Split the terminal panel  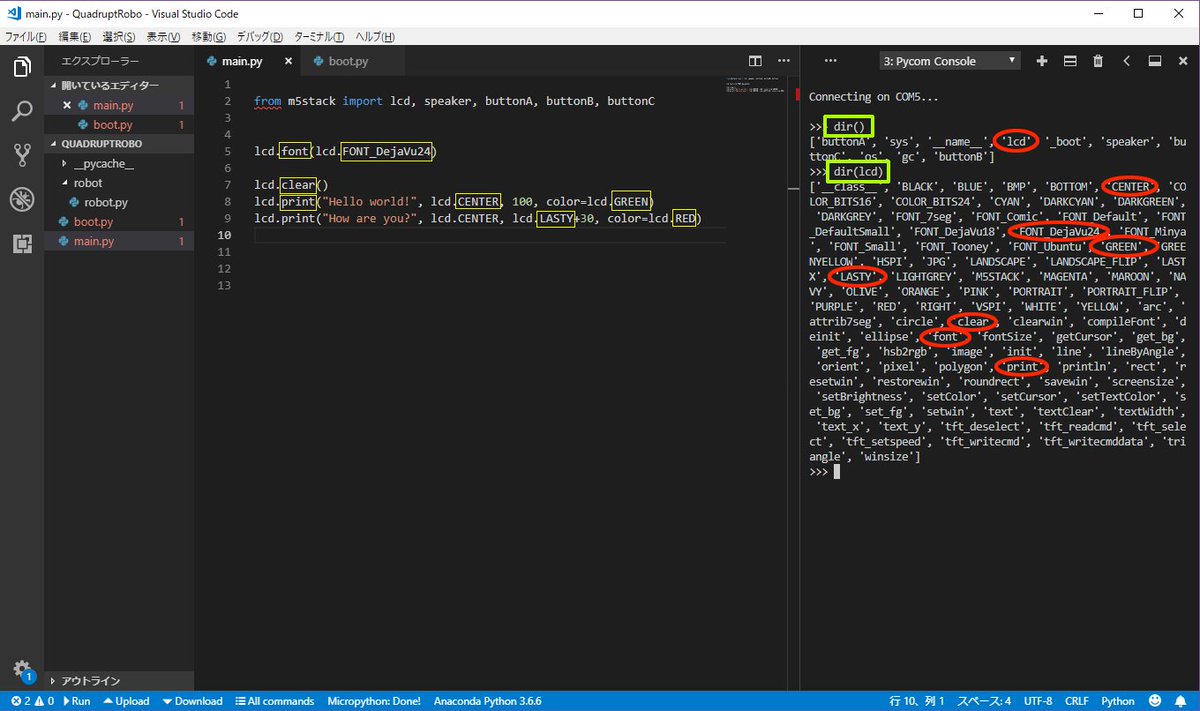[x=1070, y=61]
